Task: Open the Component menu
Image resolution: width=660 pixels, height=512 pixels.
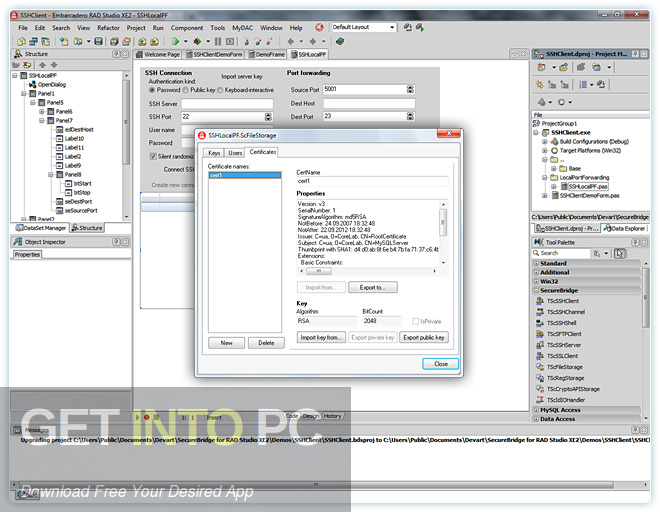Action: 186,28
